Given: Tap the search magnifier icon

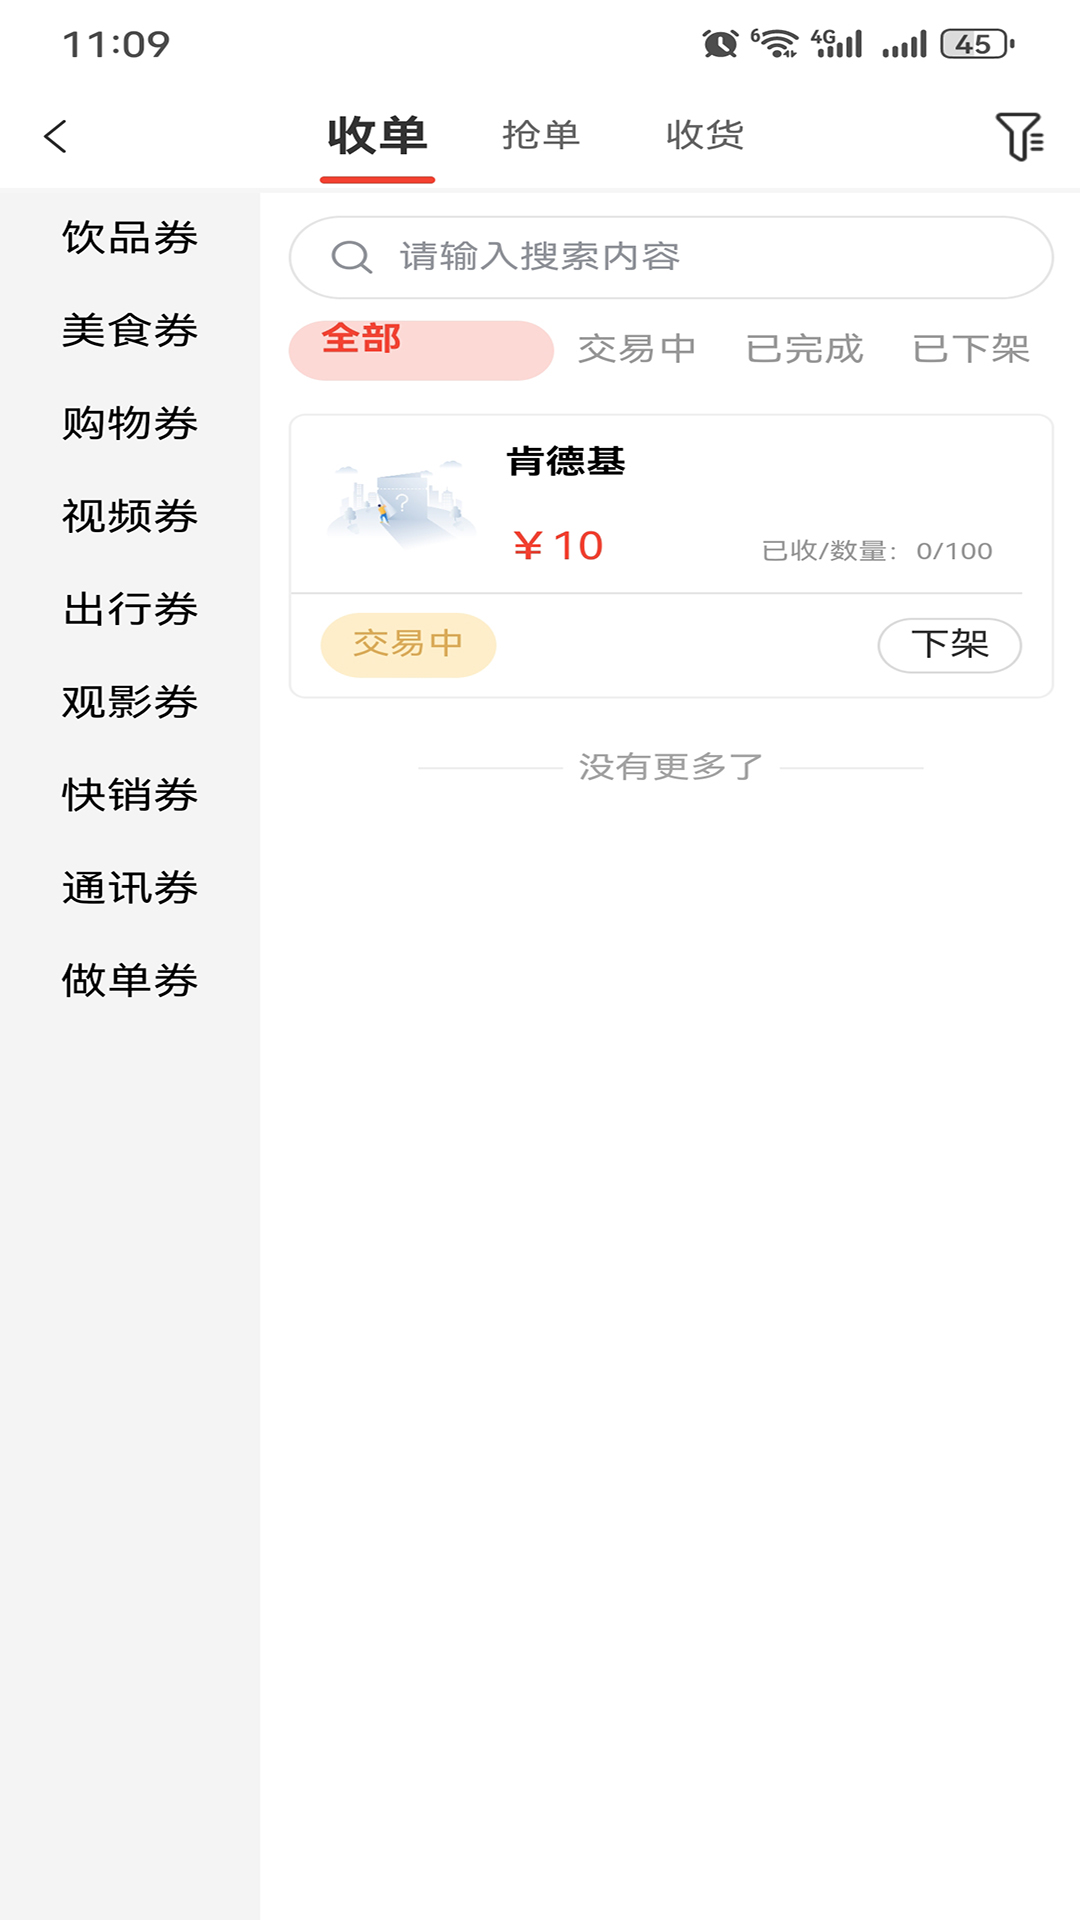Looking at the screenshot, I should click(x=351, y=257).
